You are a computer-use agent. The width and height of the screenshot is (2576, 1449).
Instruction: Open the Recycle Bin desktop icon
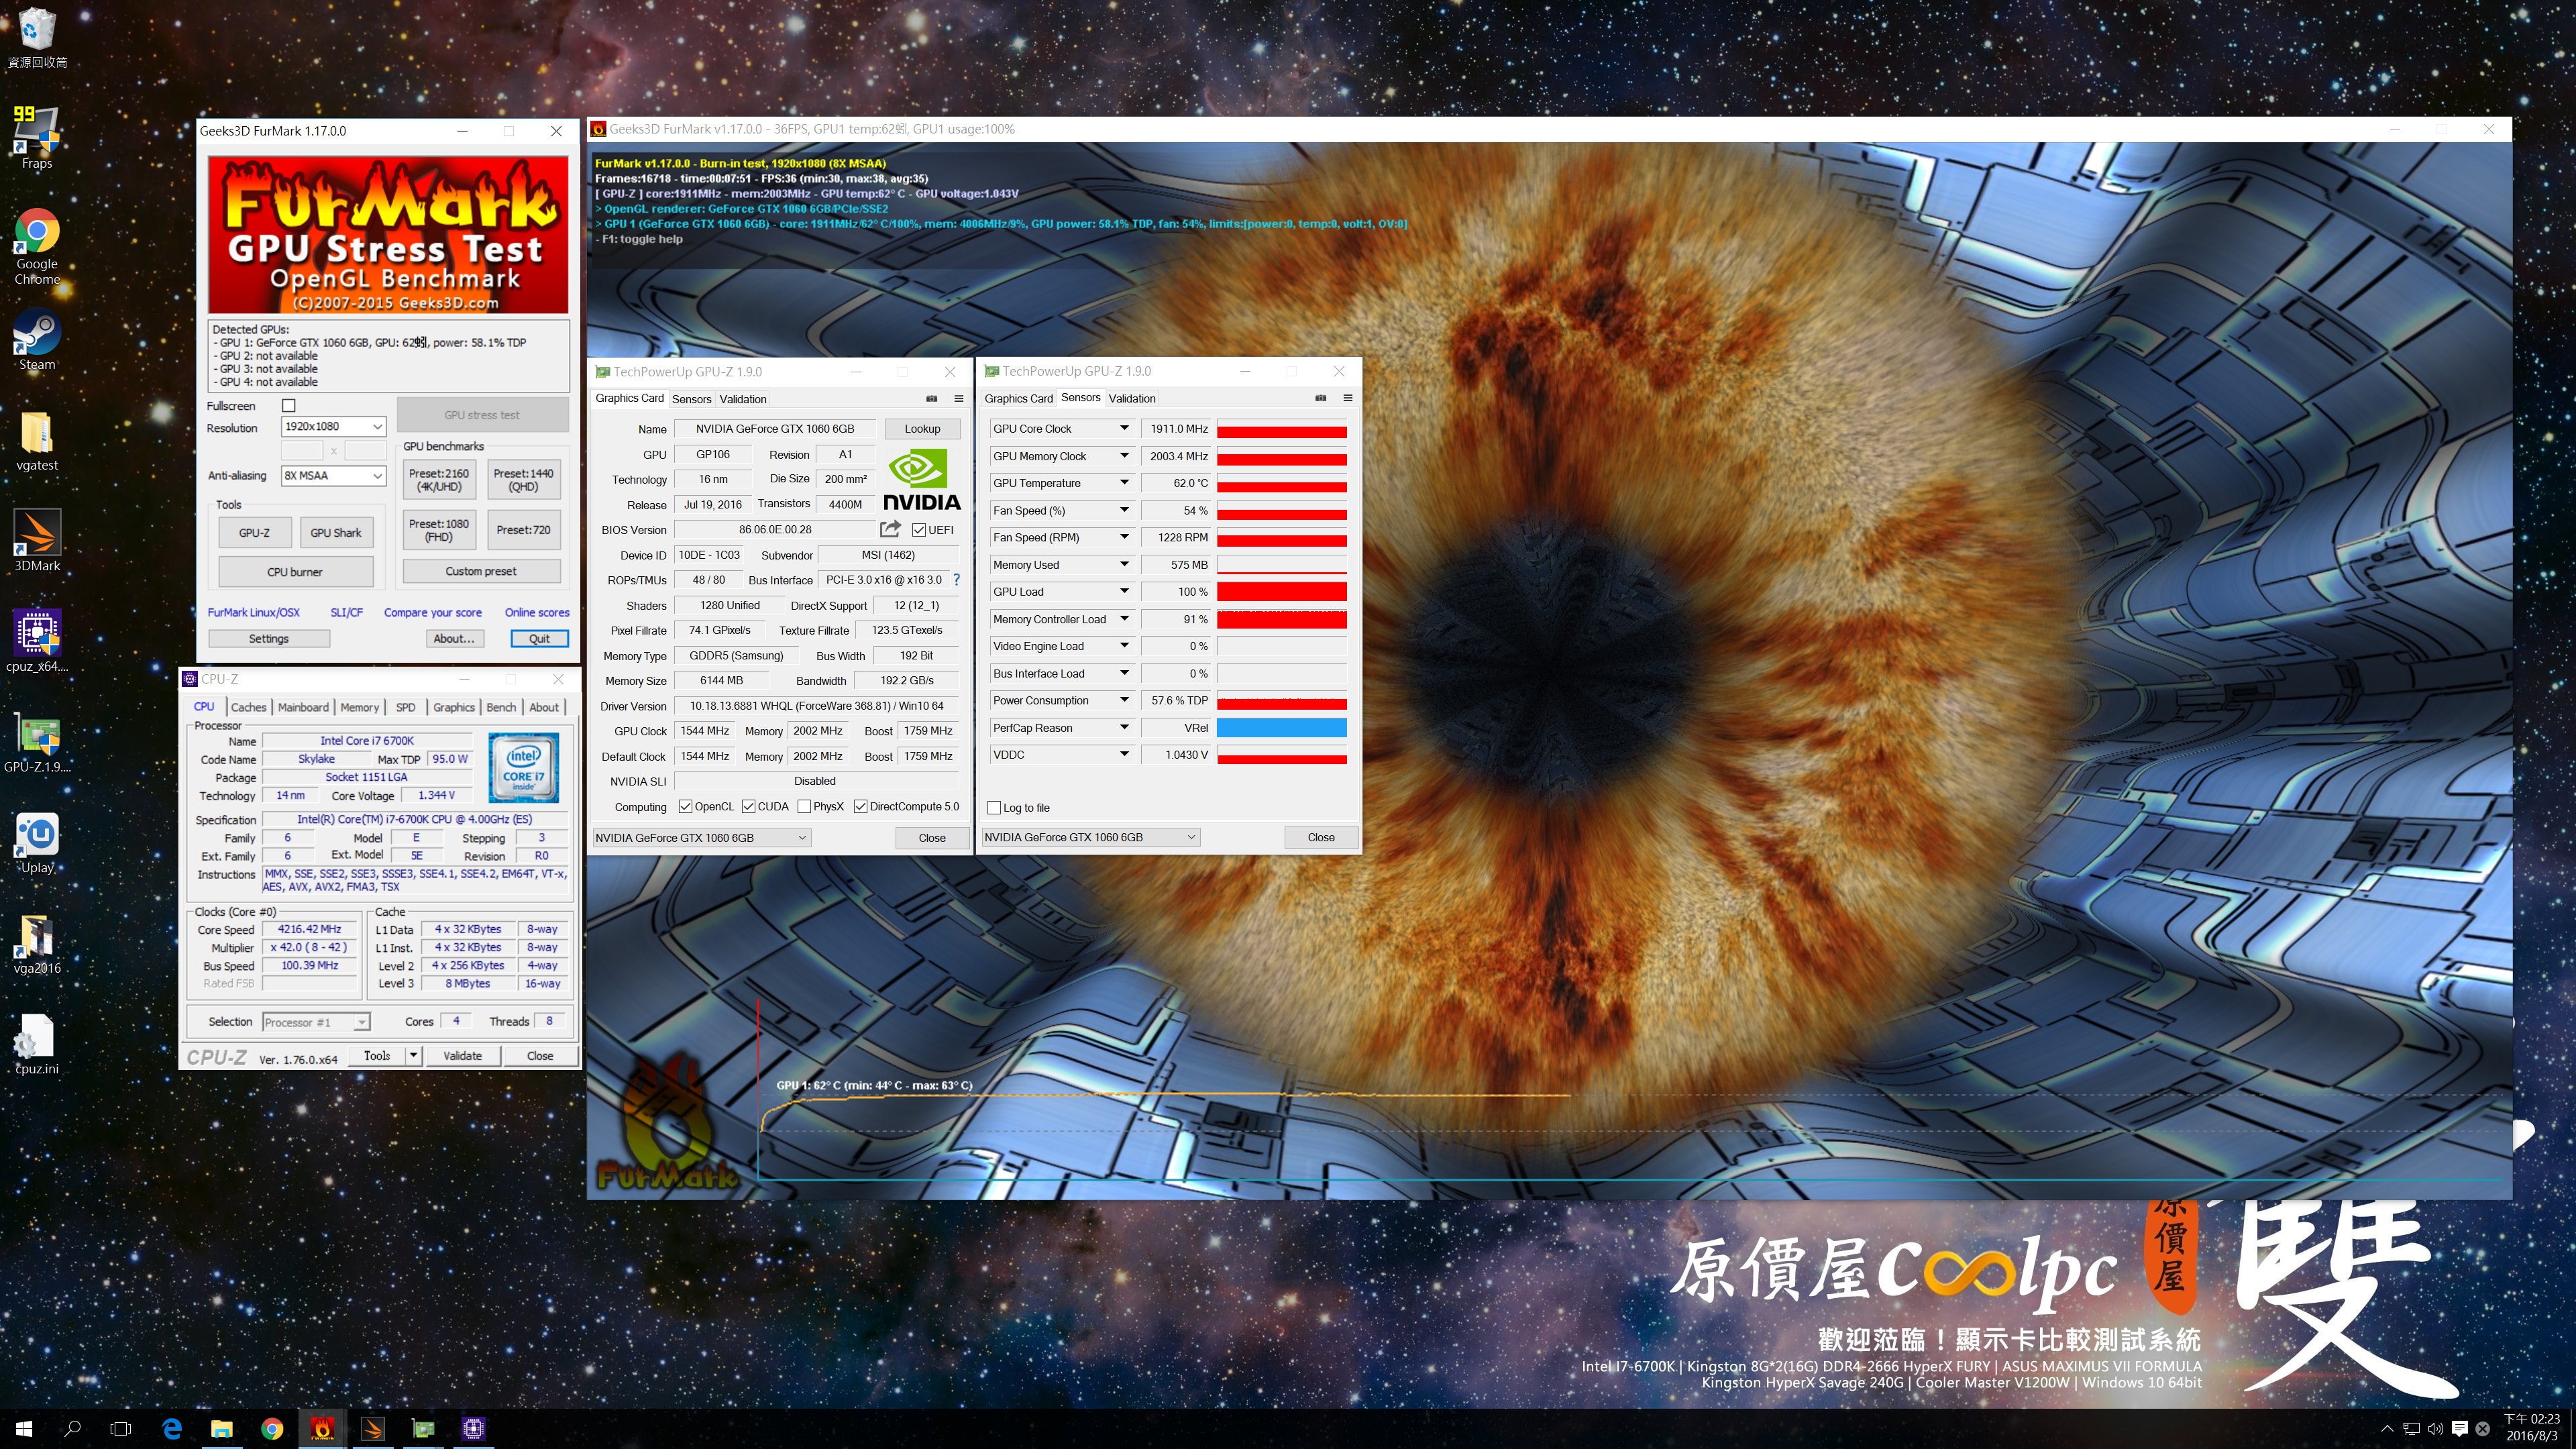pos(37,38)
